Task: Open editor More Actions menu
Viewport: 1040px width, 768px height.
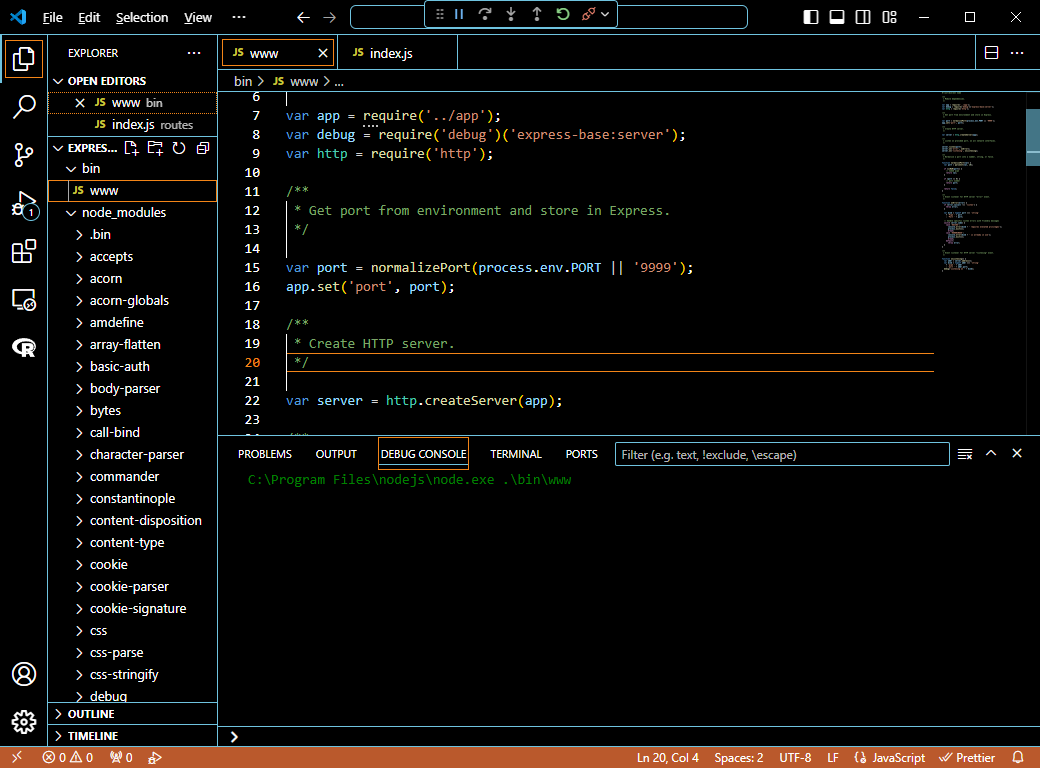Action: pos(1017,53)
